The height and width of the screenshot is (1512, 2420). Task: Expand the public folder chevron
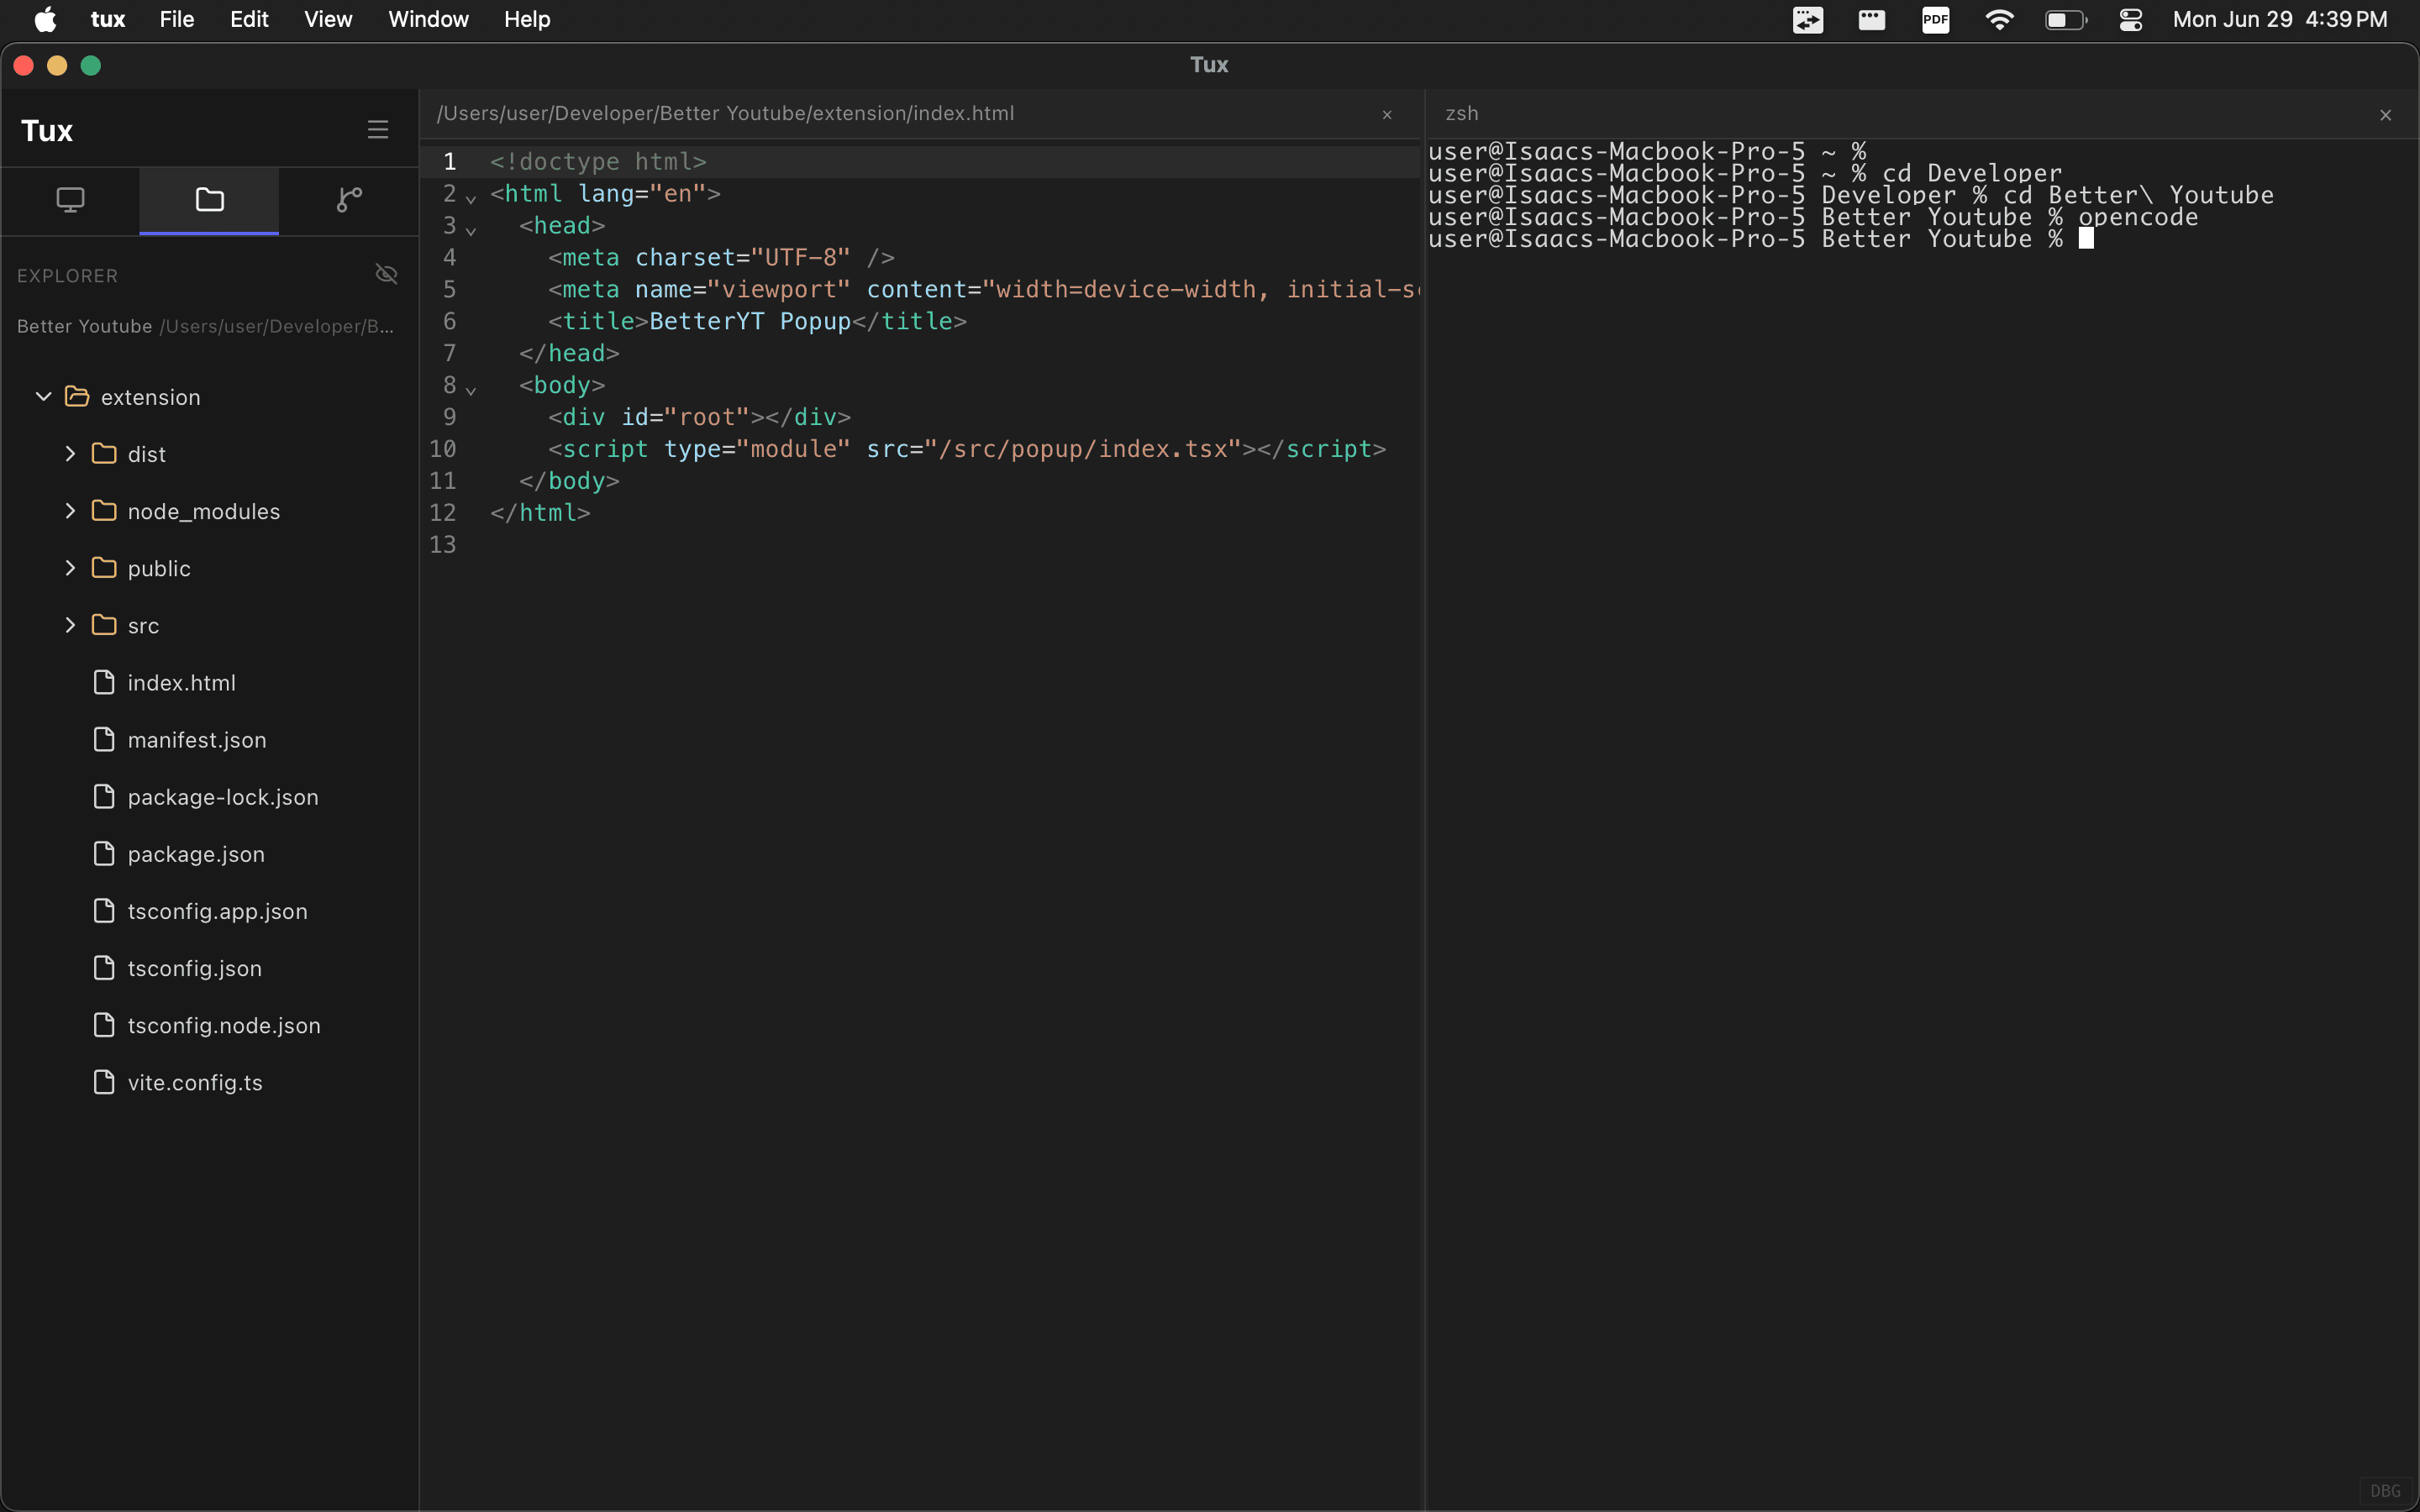(70, 568)
